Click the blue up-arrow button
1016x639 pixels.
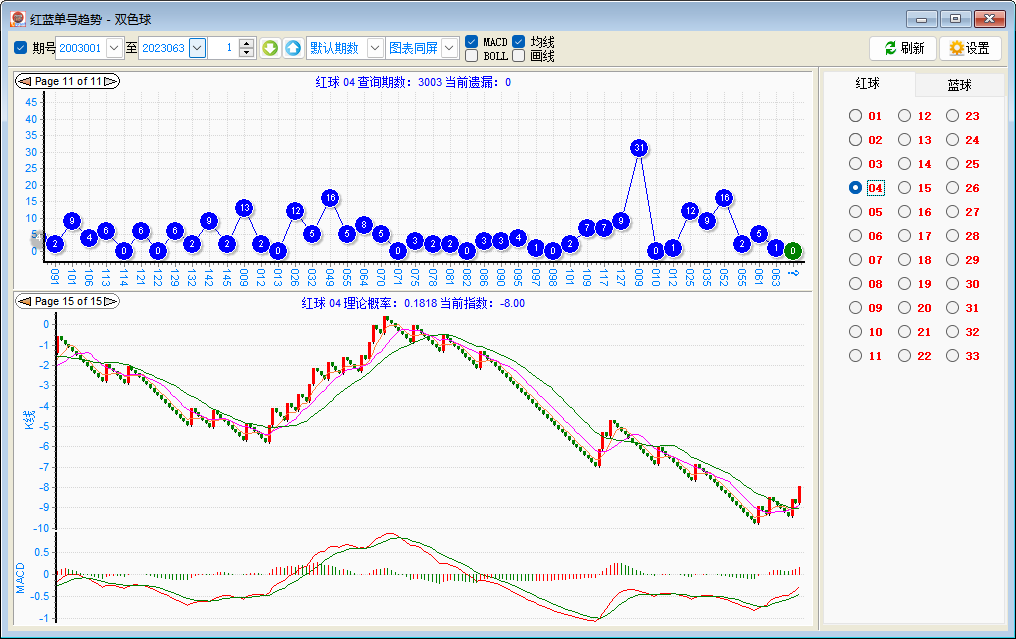click(293, 48)
